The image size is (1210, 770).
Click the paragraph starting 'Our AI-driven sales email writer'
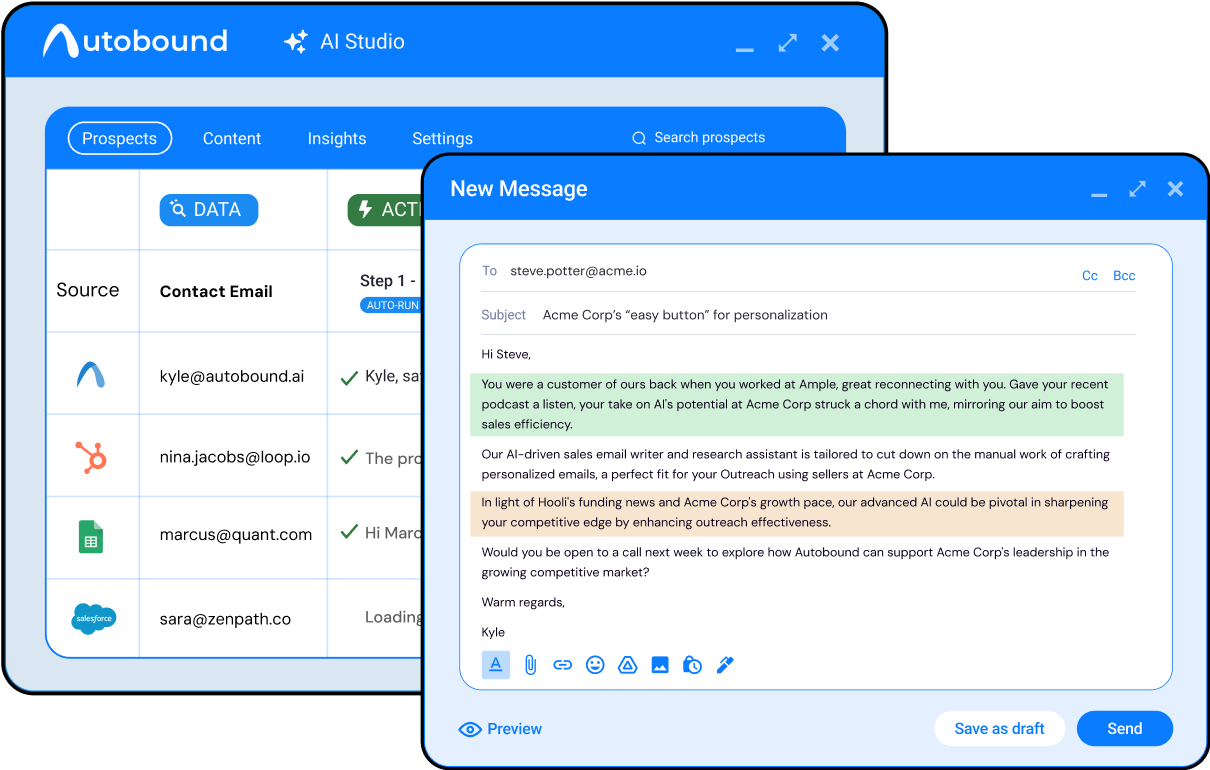click(x=796, y=464)
